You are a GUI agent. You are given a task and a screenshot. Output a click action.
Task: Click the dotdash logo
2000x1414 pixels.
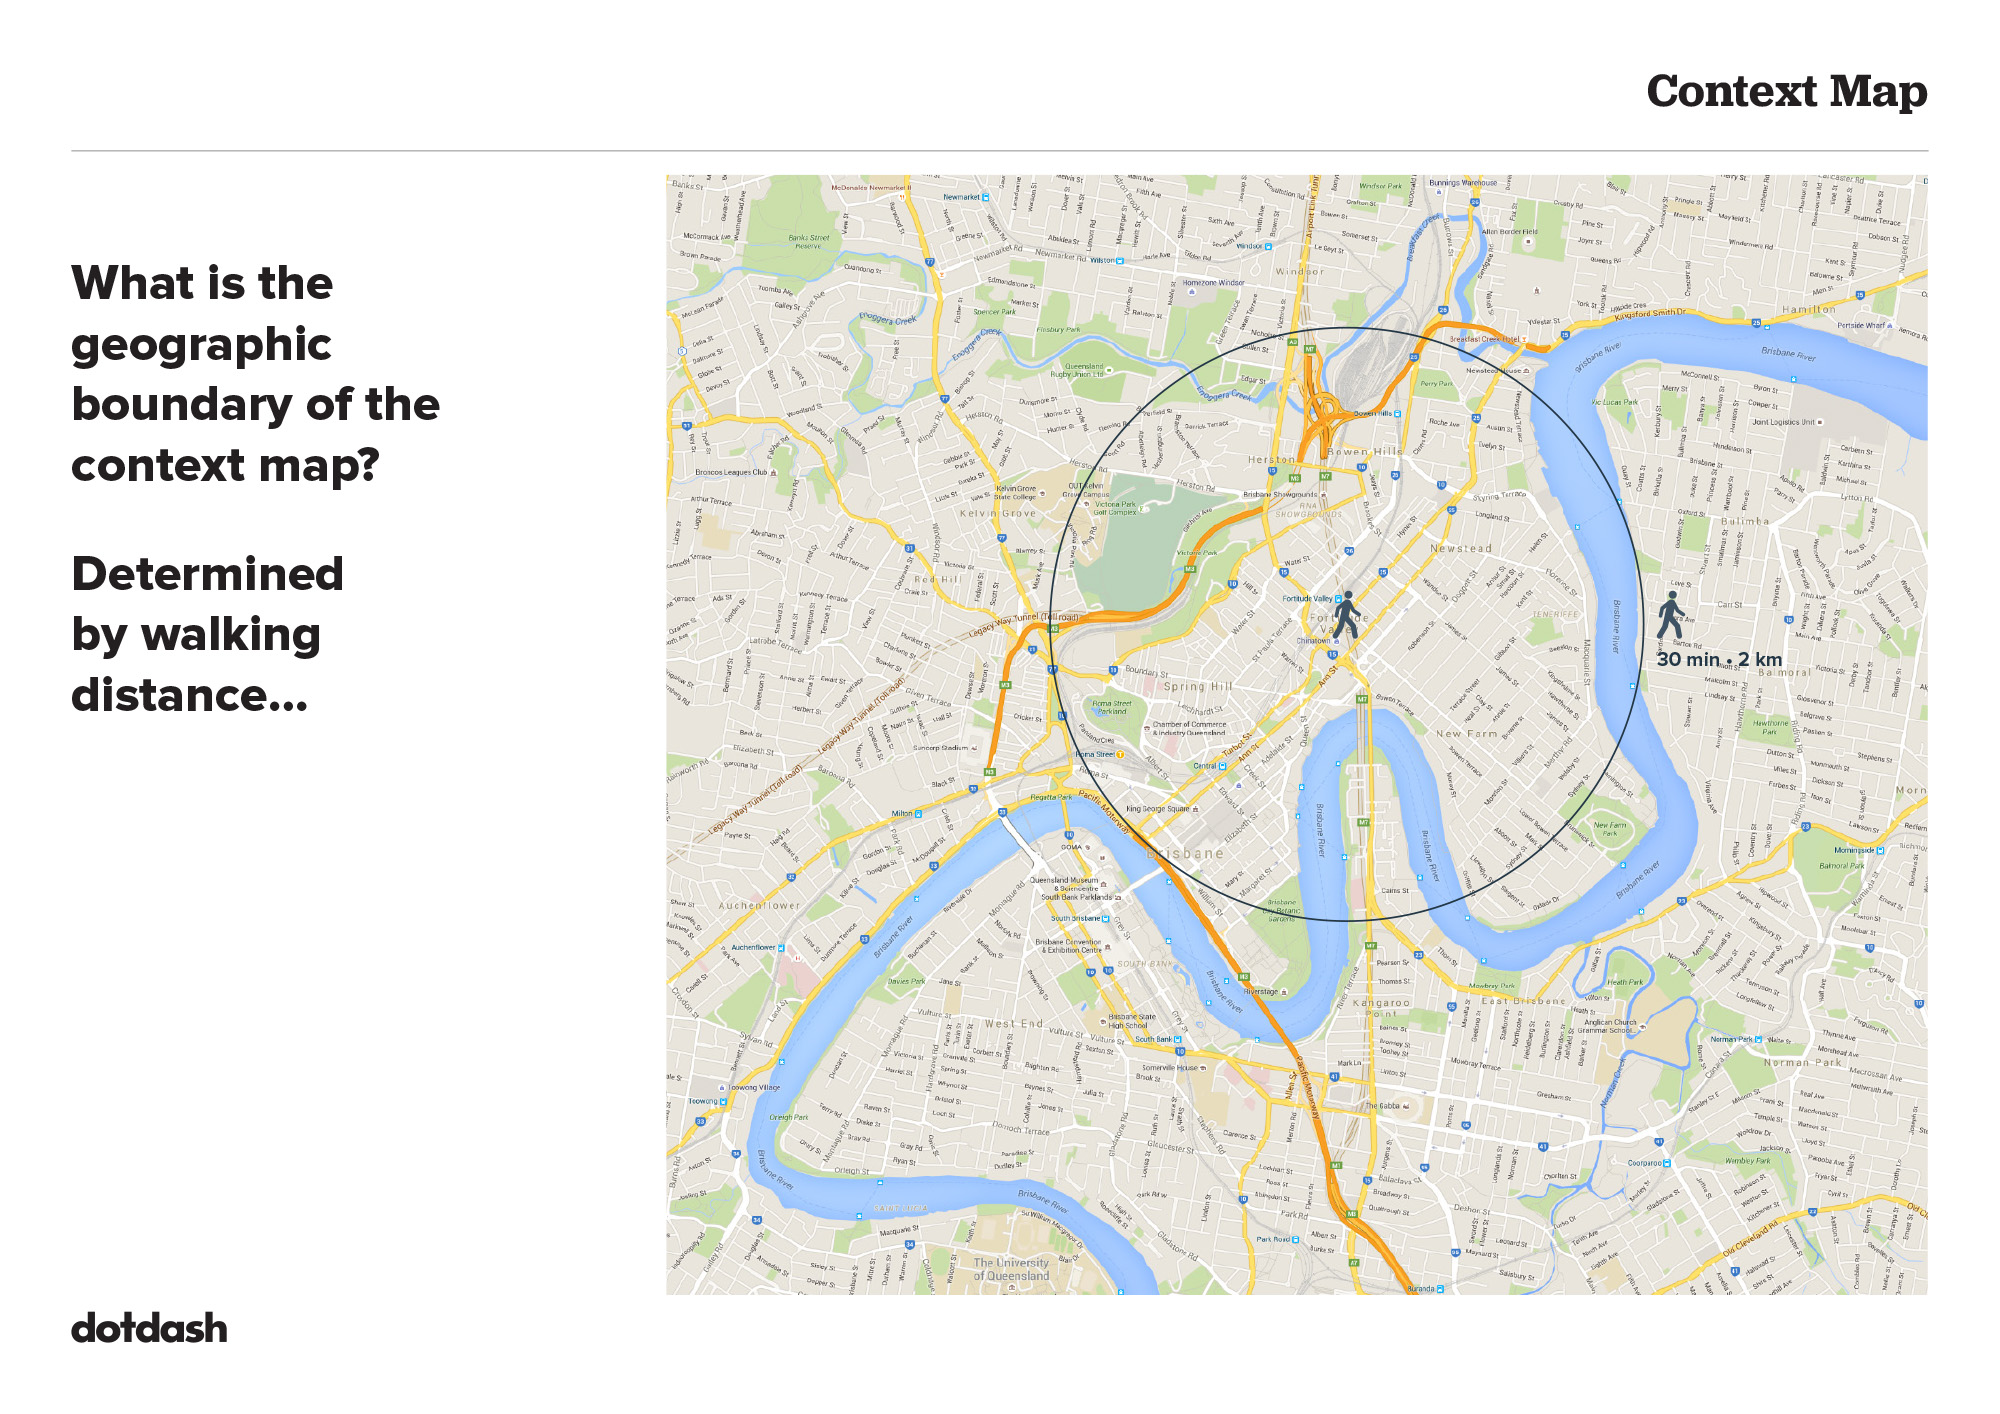pyautogui.click(x=149, y=1328)
